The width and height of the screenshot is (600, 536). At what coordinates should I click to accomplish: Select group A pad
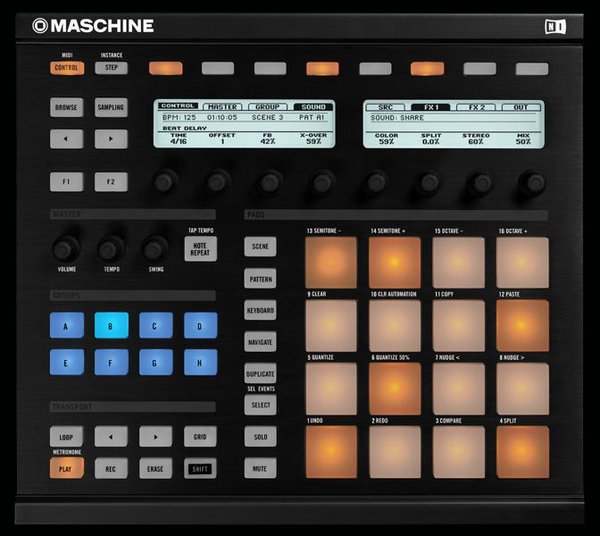(x=67, y=326)
